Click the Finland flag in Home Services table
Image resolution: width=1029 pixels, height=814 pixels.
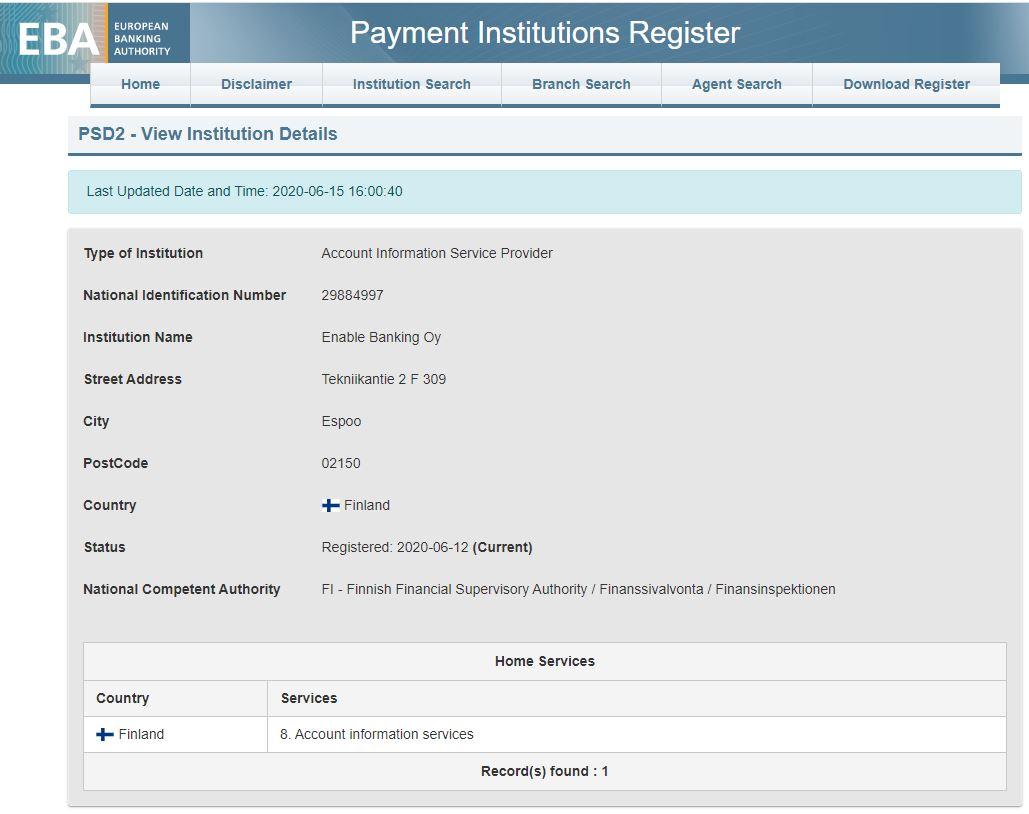pos(105,735)
